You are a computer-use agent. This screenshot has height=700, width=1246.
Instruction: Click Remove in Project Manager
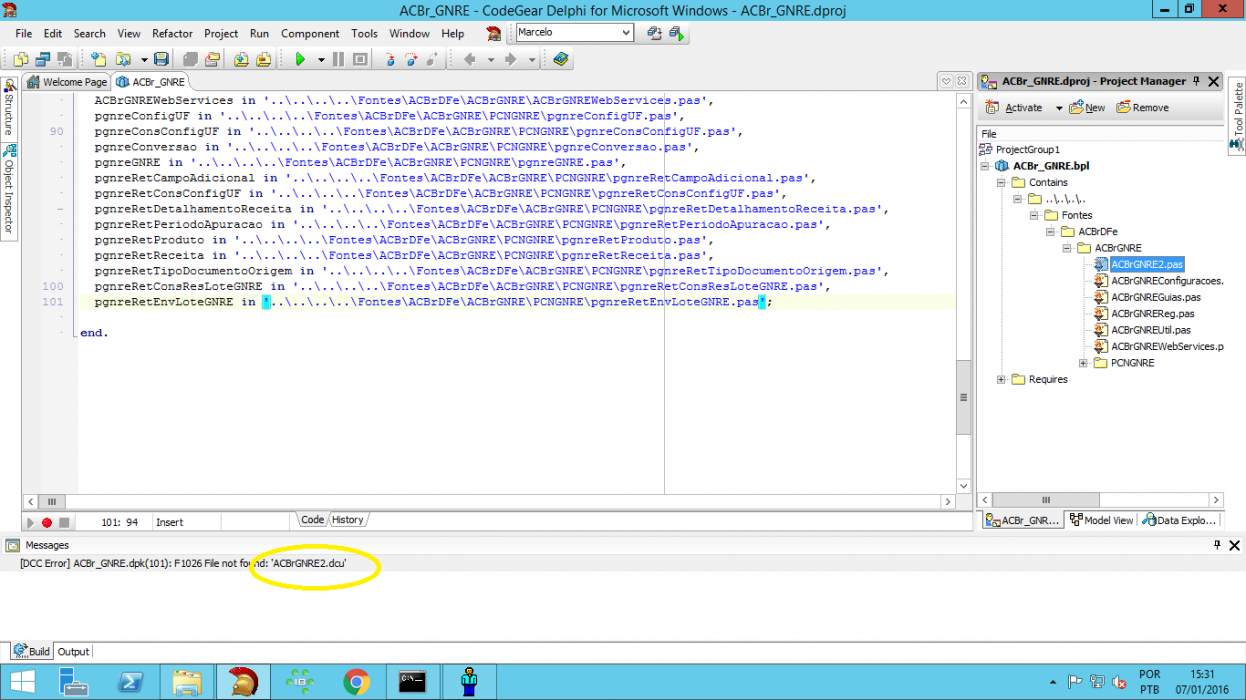coord(1142,108)
